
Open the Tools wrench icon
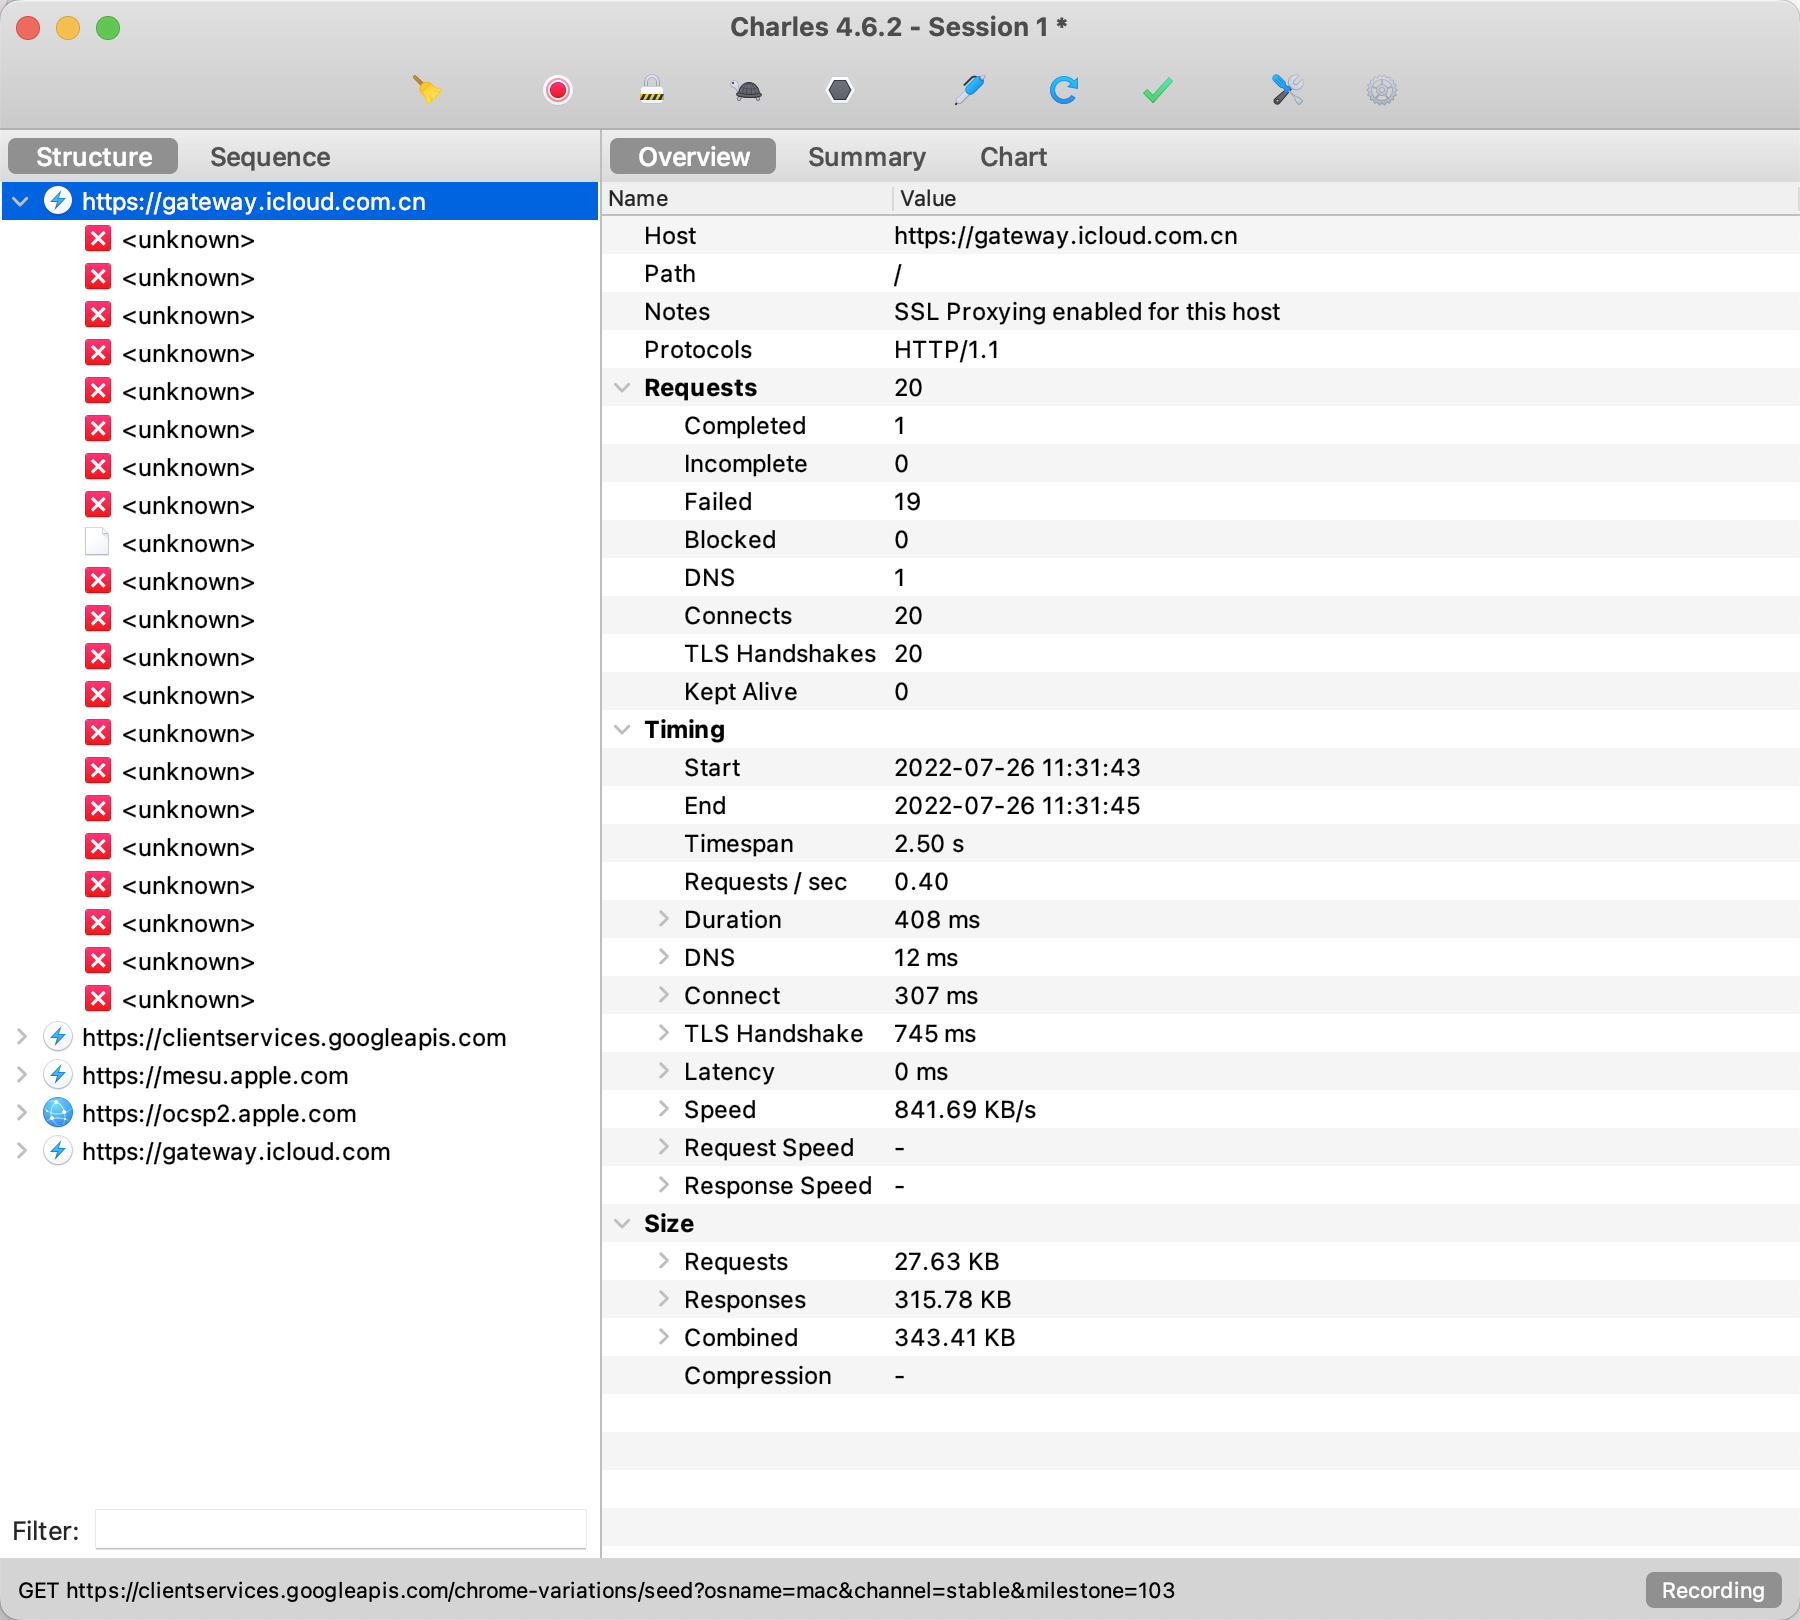tap(1287, 90)
